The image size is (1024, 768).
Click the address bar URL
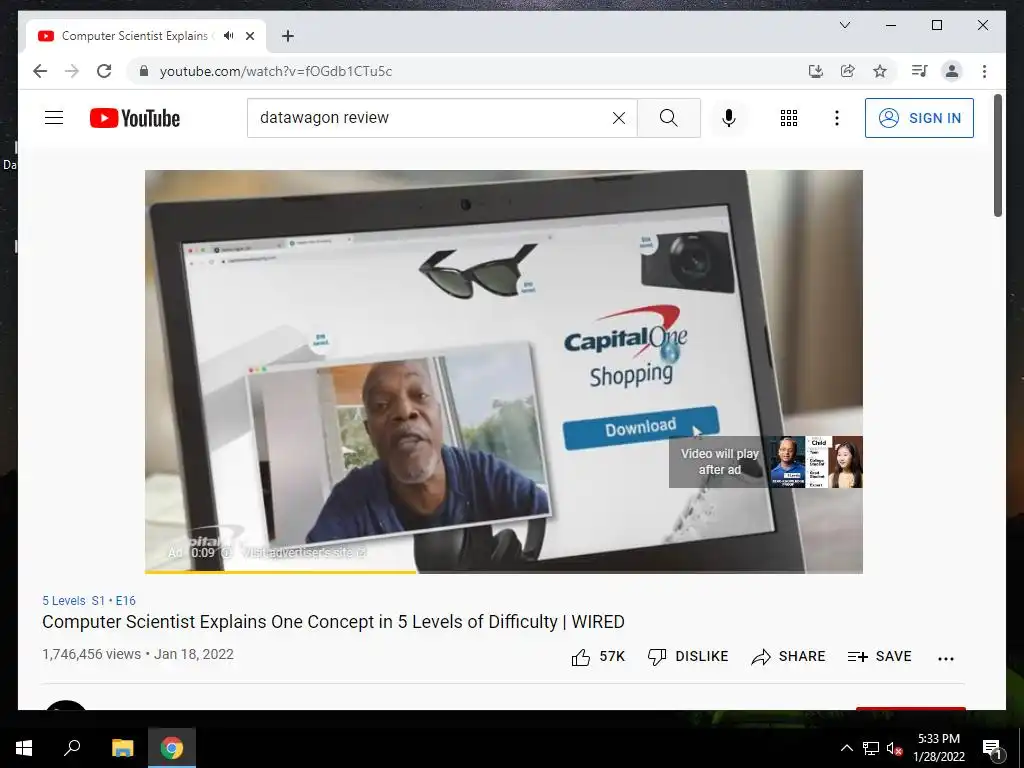(276, 71)
